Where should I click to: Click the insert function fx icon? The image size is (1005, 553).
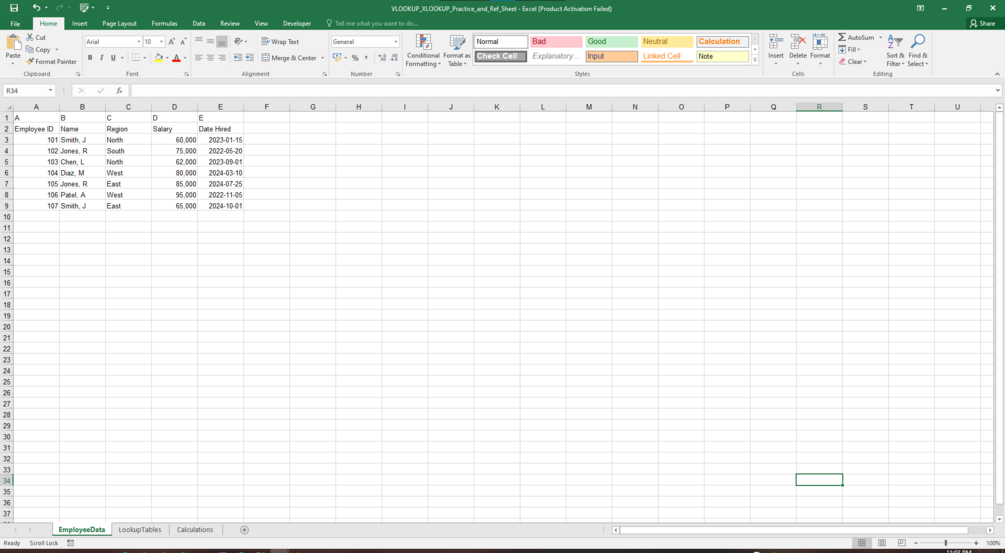tap(119, 91)
